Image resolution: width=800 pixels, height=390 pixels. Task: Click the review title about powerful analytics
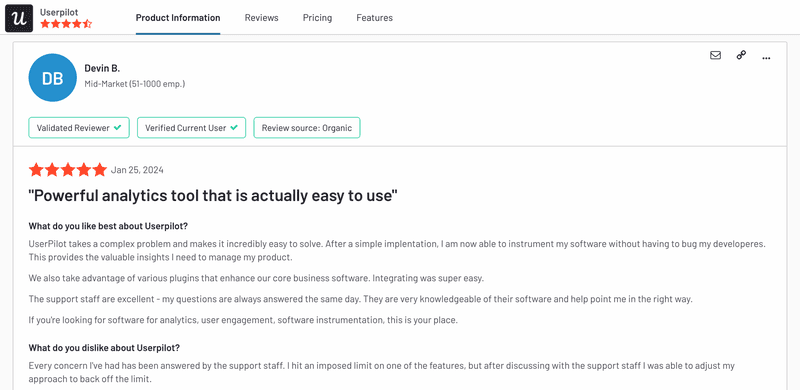pyautogui.click(x=213, y=196)
